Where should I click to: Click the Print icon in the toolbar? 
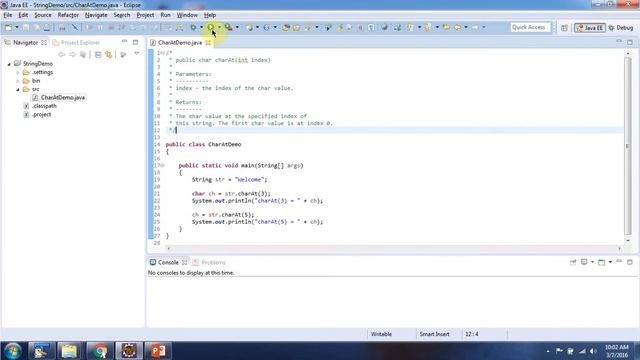(x=47, y=27)
